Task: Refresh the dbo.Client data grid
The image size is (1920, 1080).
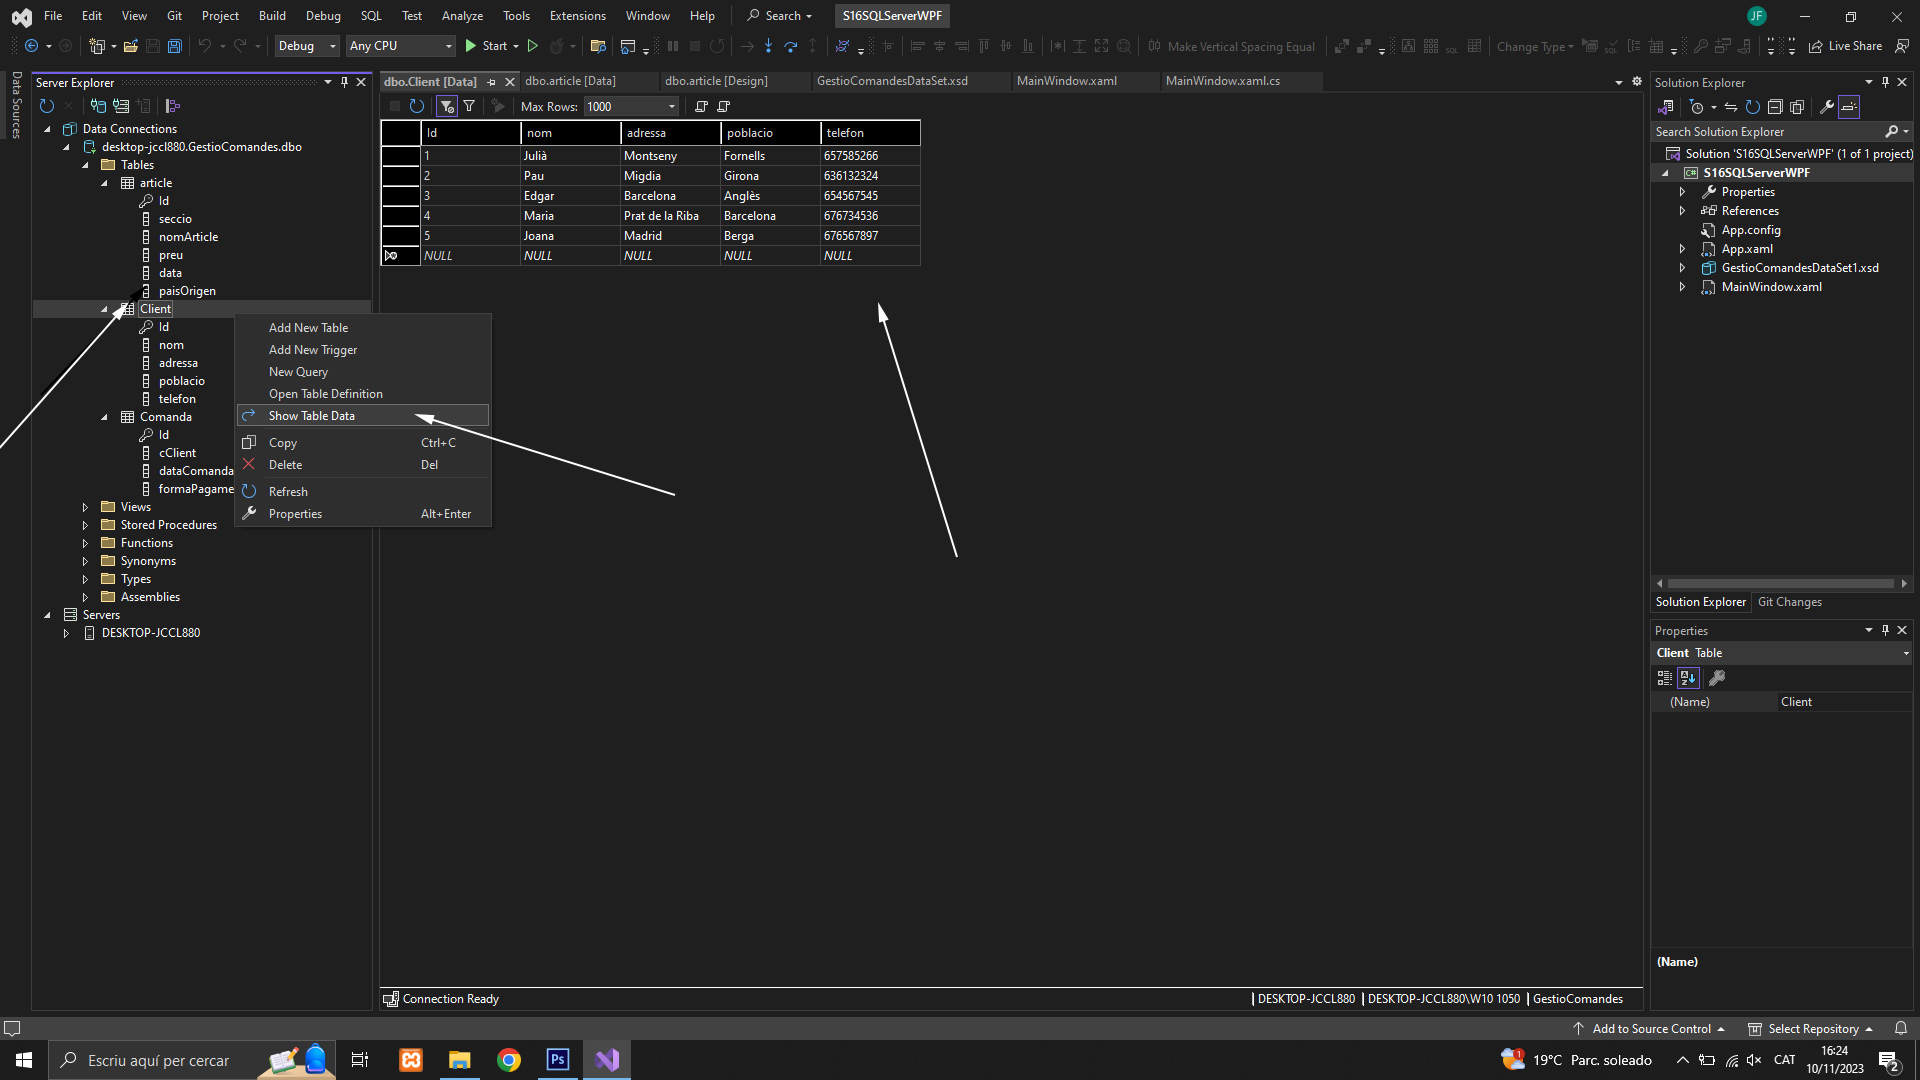Action: (x=417, y=106)
